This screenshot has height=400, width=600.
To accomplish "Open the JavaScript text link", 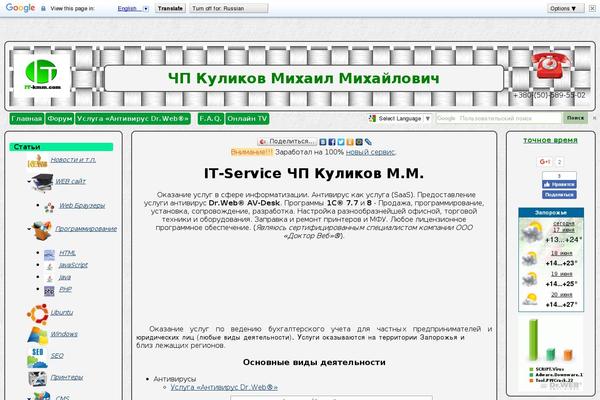I will 73,265.
